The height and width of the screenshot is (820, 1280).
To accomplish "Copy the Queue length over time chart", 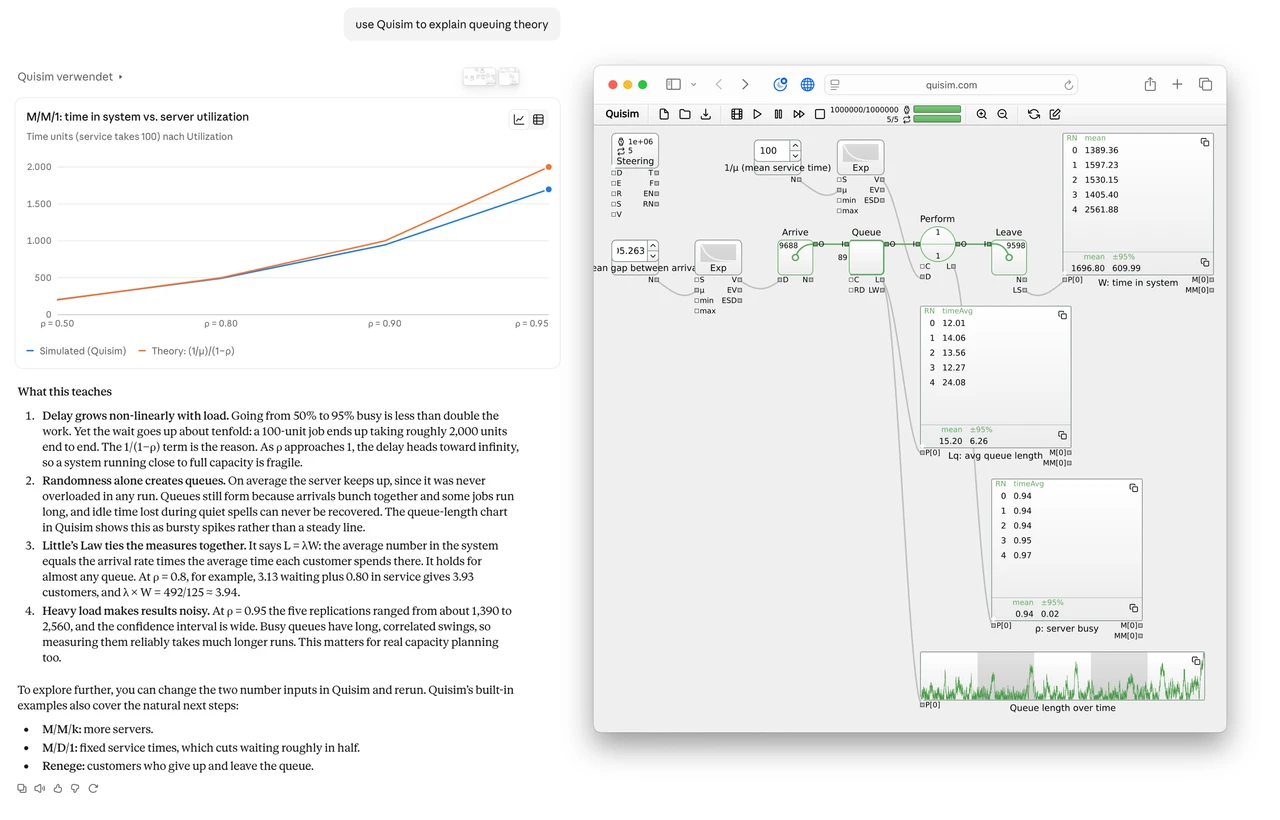I will tap(1196, 661).
